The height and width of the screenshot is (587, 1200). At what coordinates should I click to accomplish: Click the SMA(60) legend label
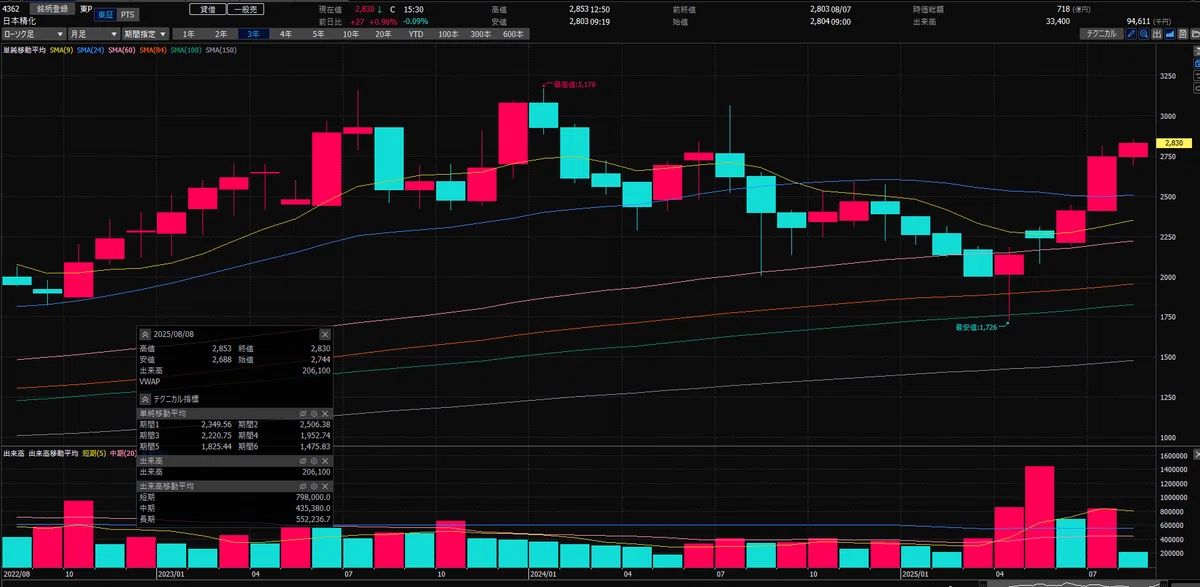(x=122, y=50)
